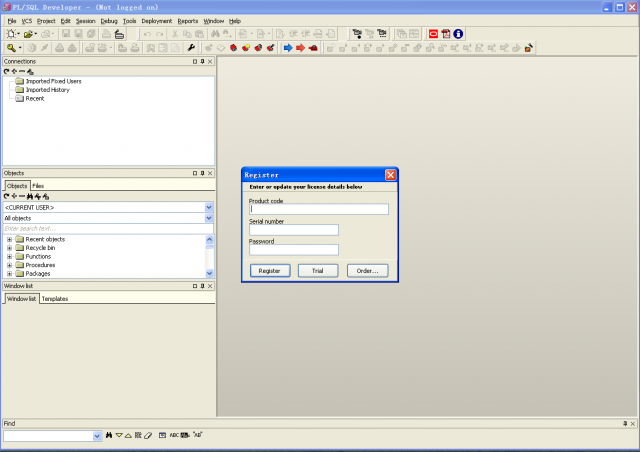Click the Product code input field
640x452 pixels.
pyautogui.click(x=318, y=209)
